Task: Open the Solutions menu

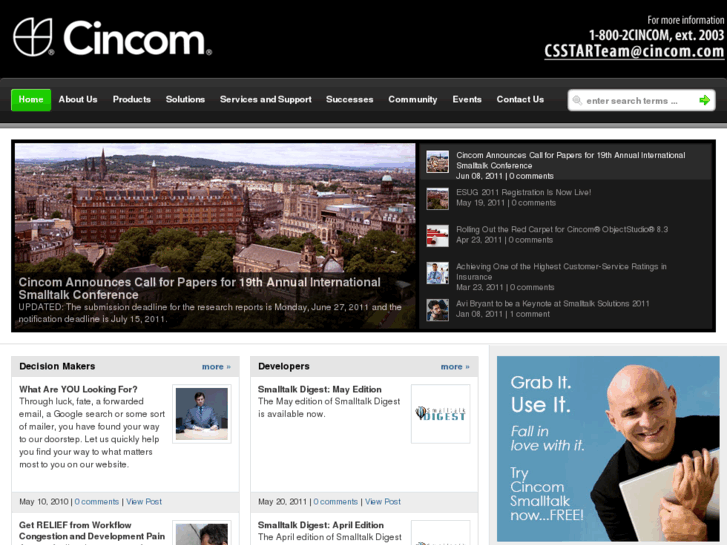Action: (x=185, y=99)
